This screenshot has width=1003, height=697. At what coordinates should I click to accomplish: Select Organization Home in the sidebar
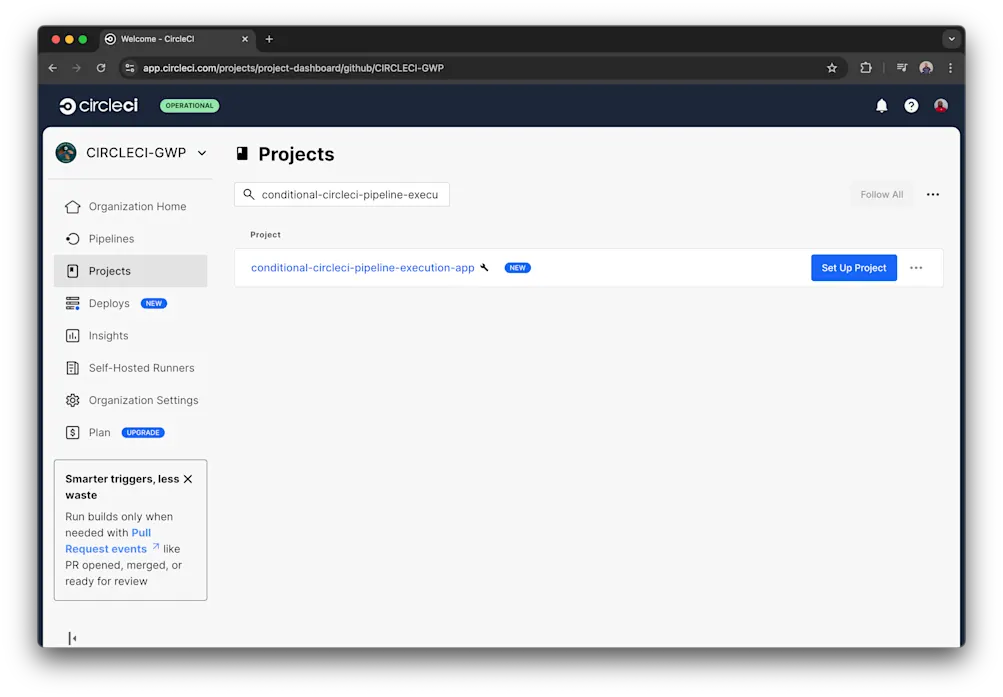tap(137, 206)
